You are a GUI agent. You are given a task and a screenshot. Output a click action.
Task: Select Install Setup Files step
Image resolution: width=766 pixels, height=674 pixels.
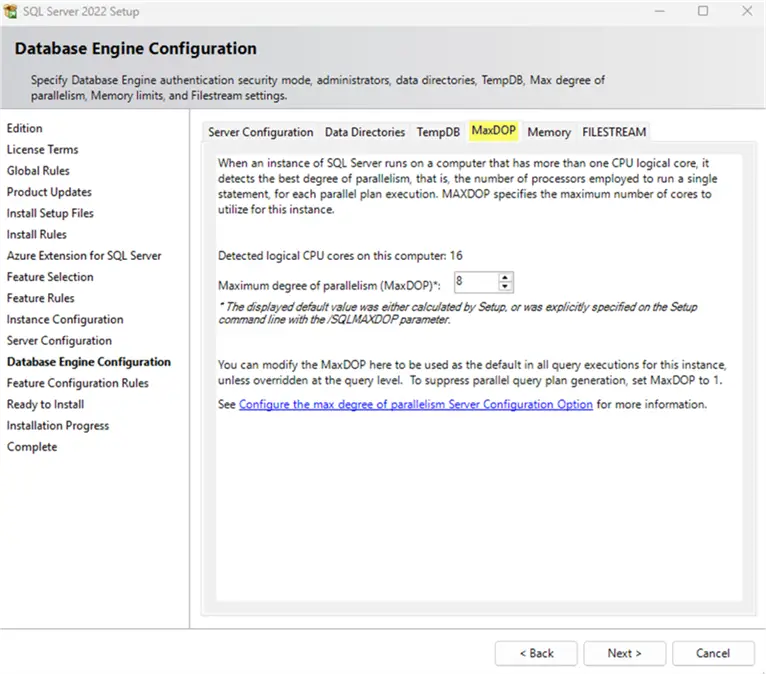pos(50,213)
